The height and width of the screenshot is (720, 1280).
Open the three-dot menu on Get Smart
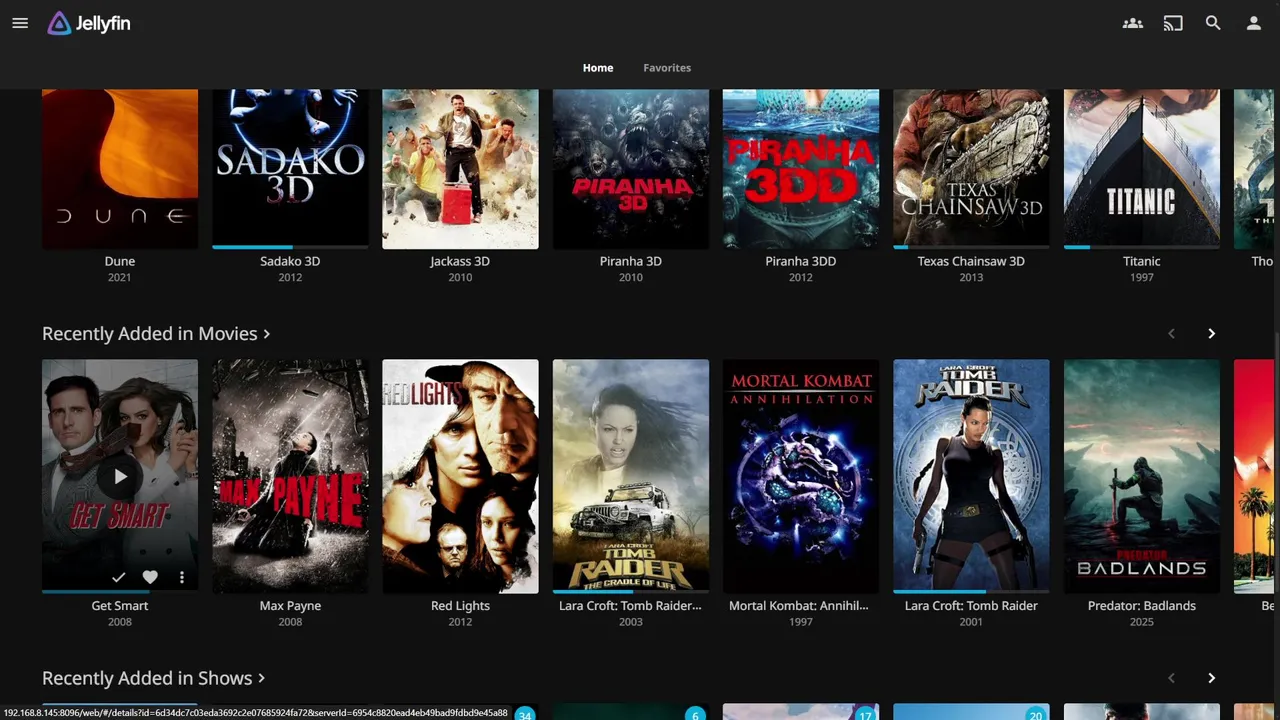pyautogui.click(x=181, y=577)
